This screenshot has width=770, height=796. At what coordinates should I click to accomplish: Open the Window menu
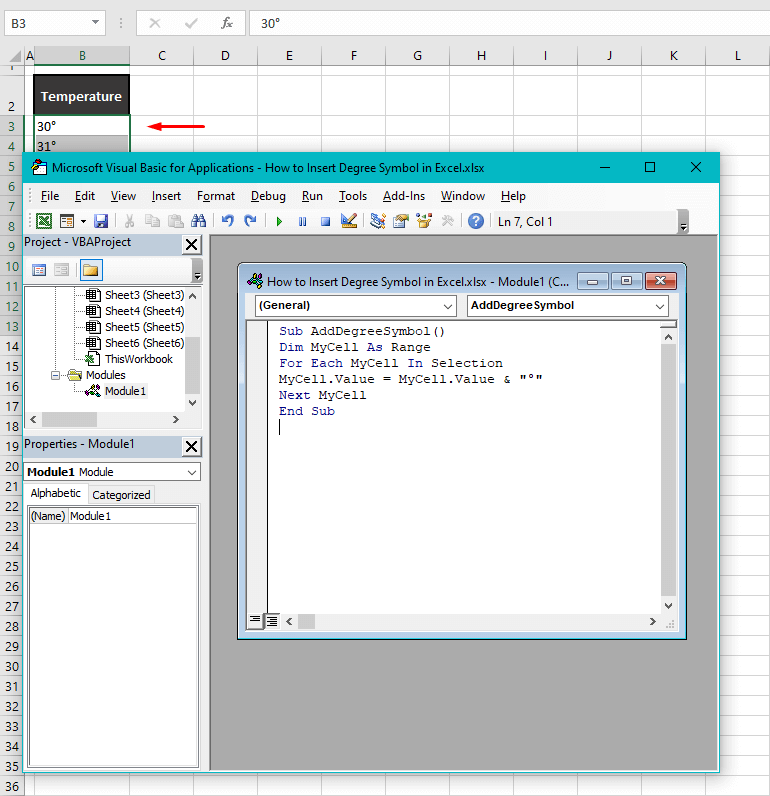[x=462, y=196]
